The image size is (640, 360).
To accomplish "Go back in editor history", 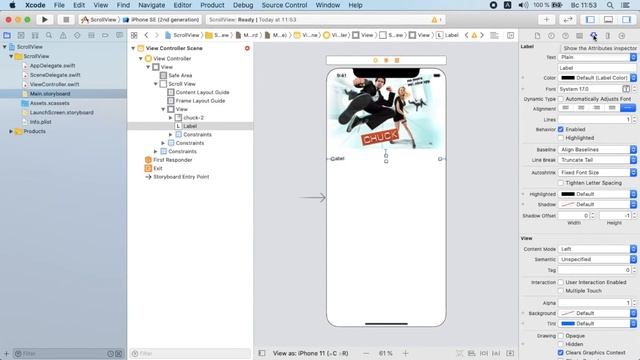I will (x=146, y=36).
